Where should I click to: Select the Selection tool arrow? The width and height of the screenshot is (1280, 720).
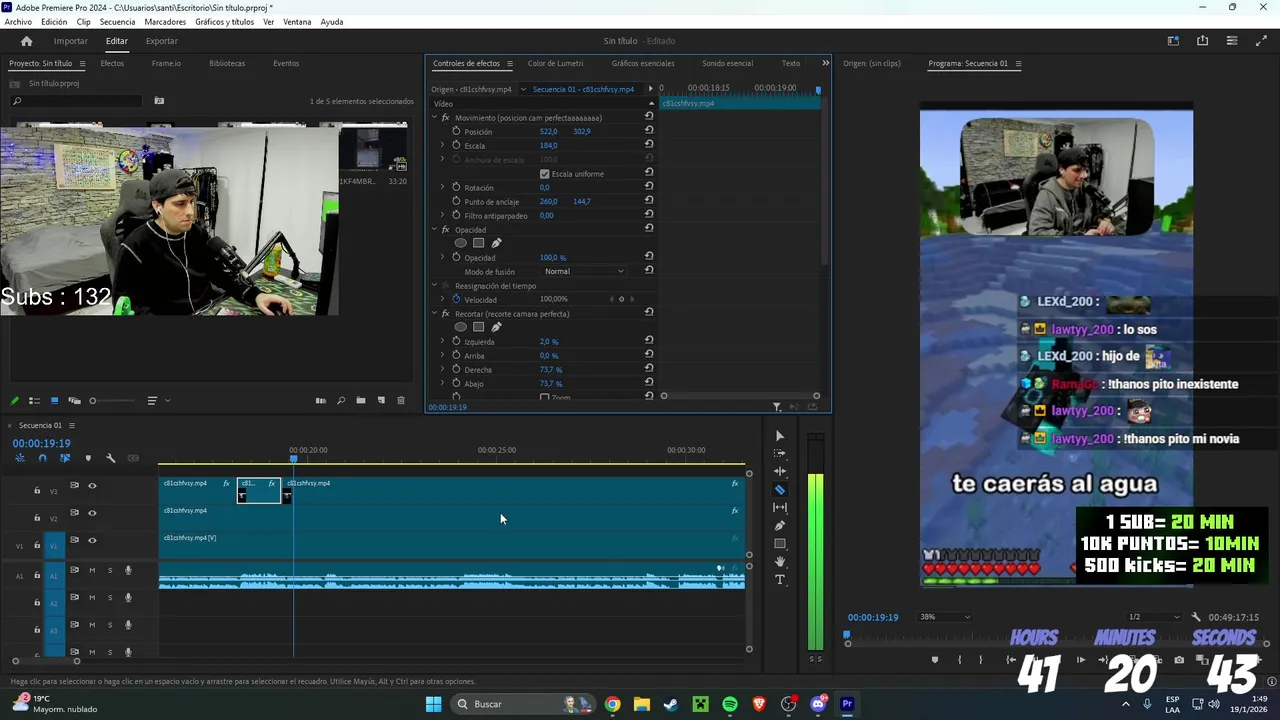(x=780, y=436)
